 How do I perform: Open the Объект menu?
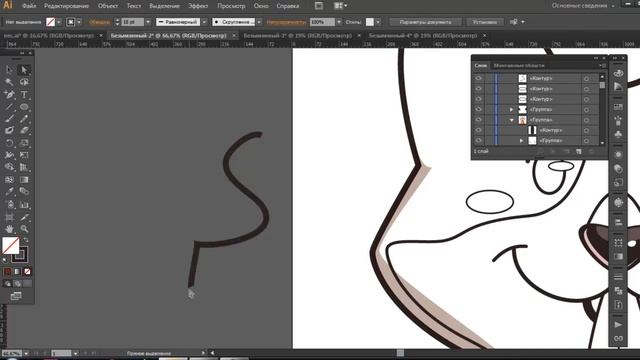(108, 6)
